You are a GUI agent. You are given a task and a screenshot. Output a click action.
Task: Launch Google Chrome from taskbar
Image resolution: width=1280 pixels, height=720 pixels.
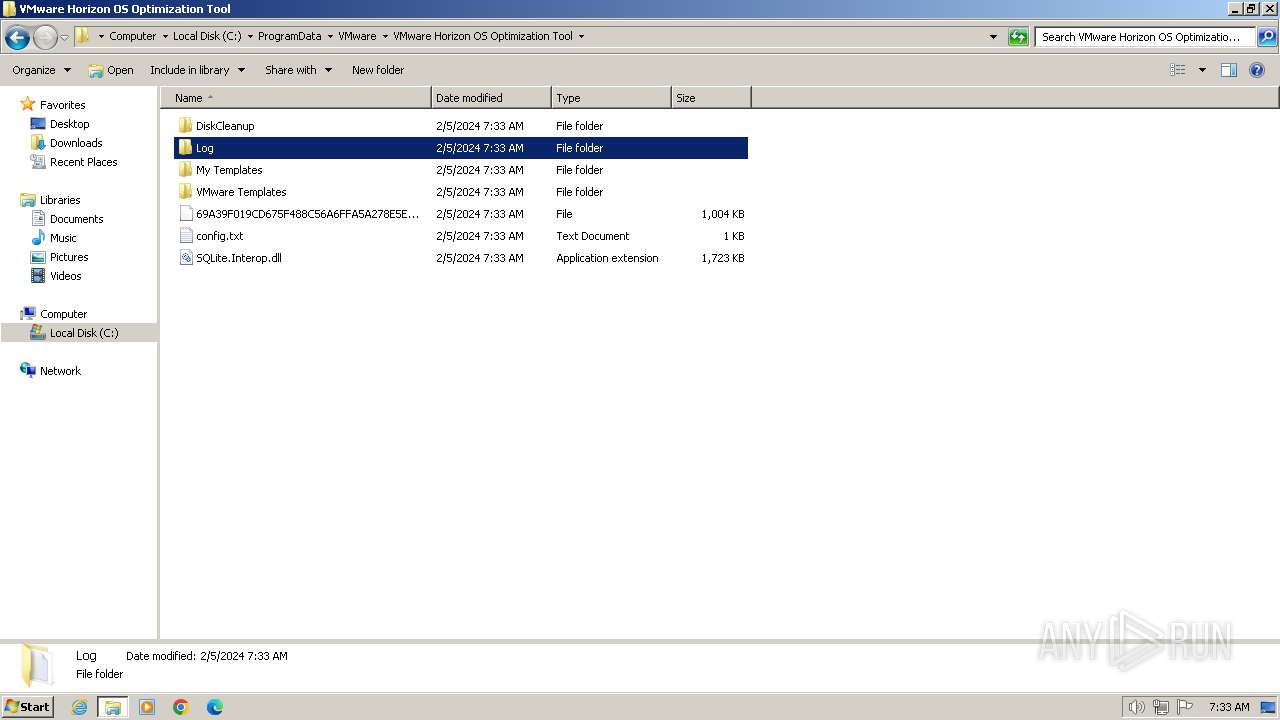coord(181,707)
